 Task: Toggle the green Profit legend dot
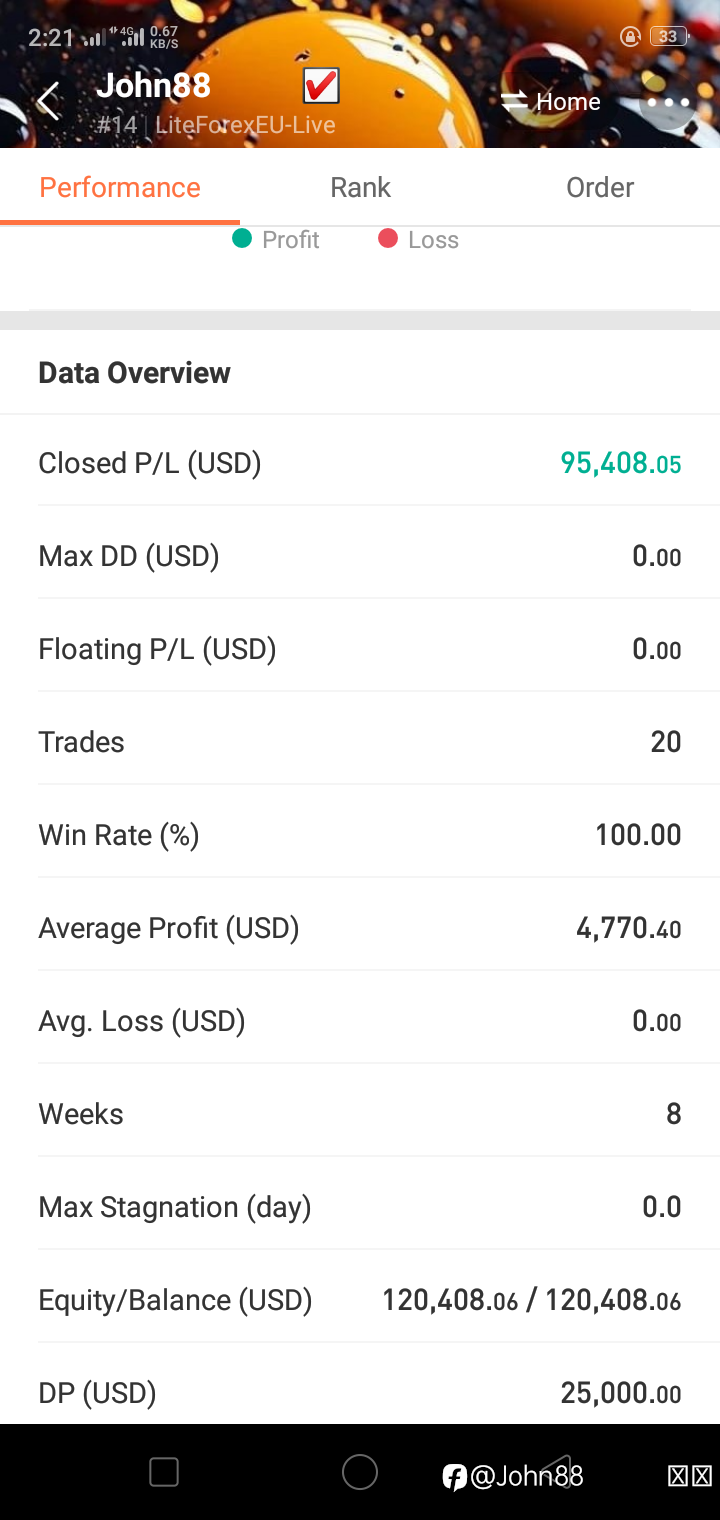[x=241, y=239]
